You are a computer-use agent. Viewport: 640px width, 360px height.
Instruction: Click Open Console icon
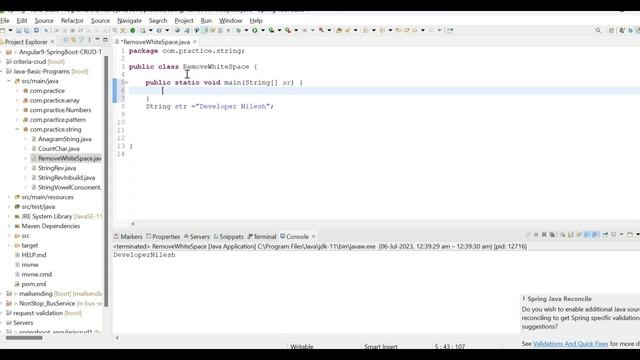point(630,235)
